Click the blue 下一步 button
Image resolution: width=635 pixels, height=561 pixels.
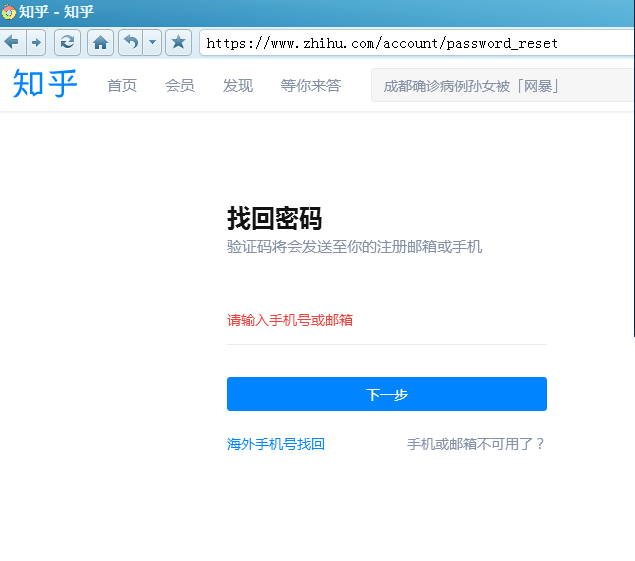[x=387, y=394]
